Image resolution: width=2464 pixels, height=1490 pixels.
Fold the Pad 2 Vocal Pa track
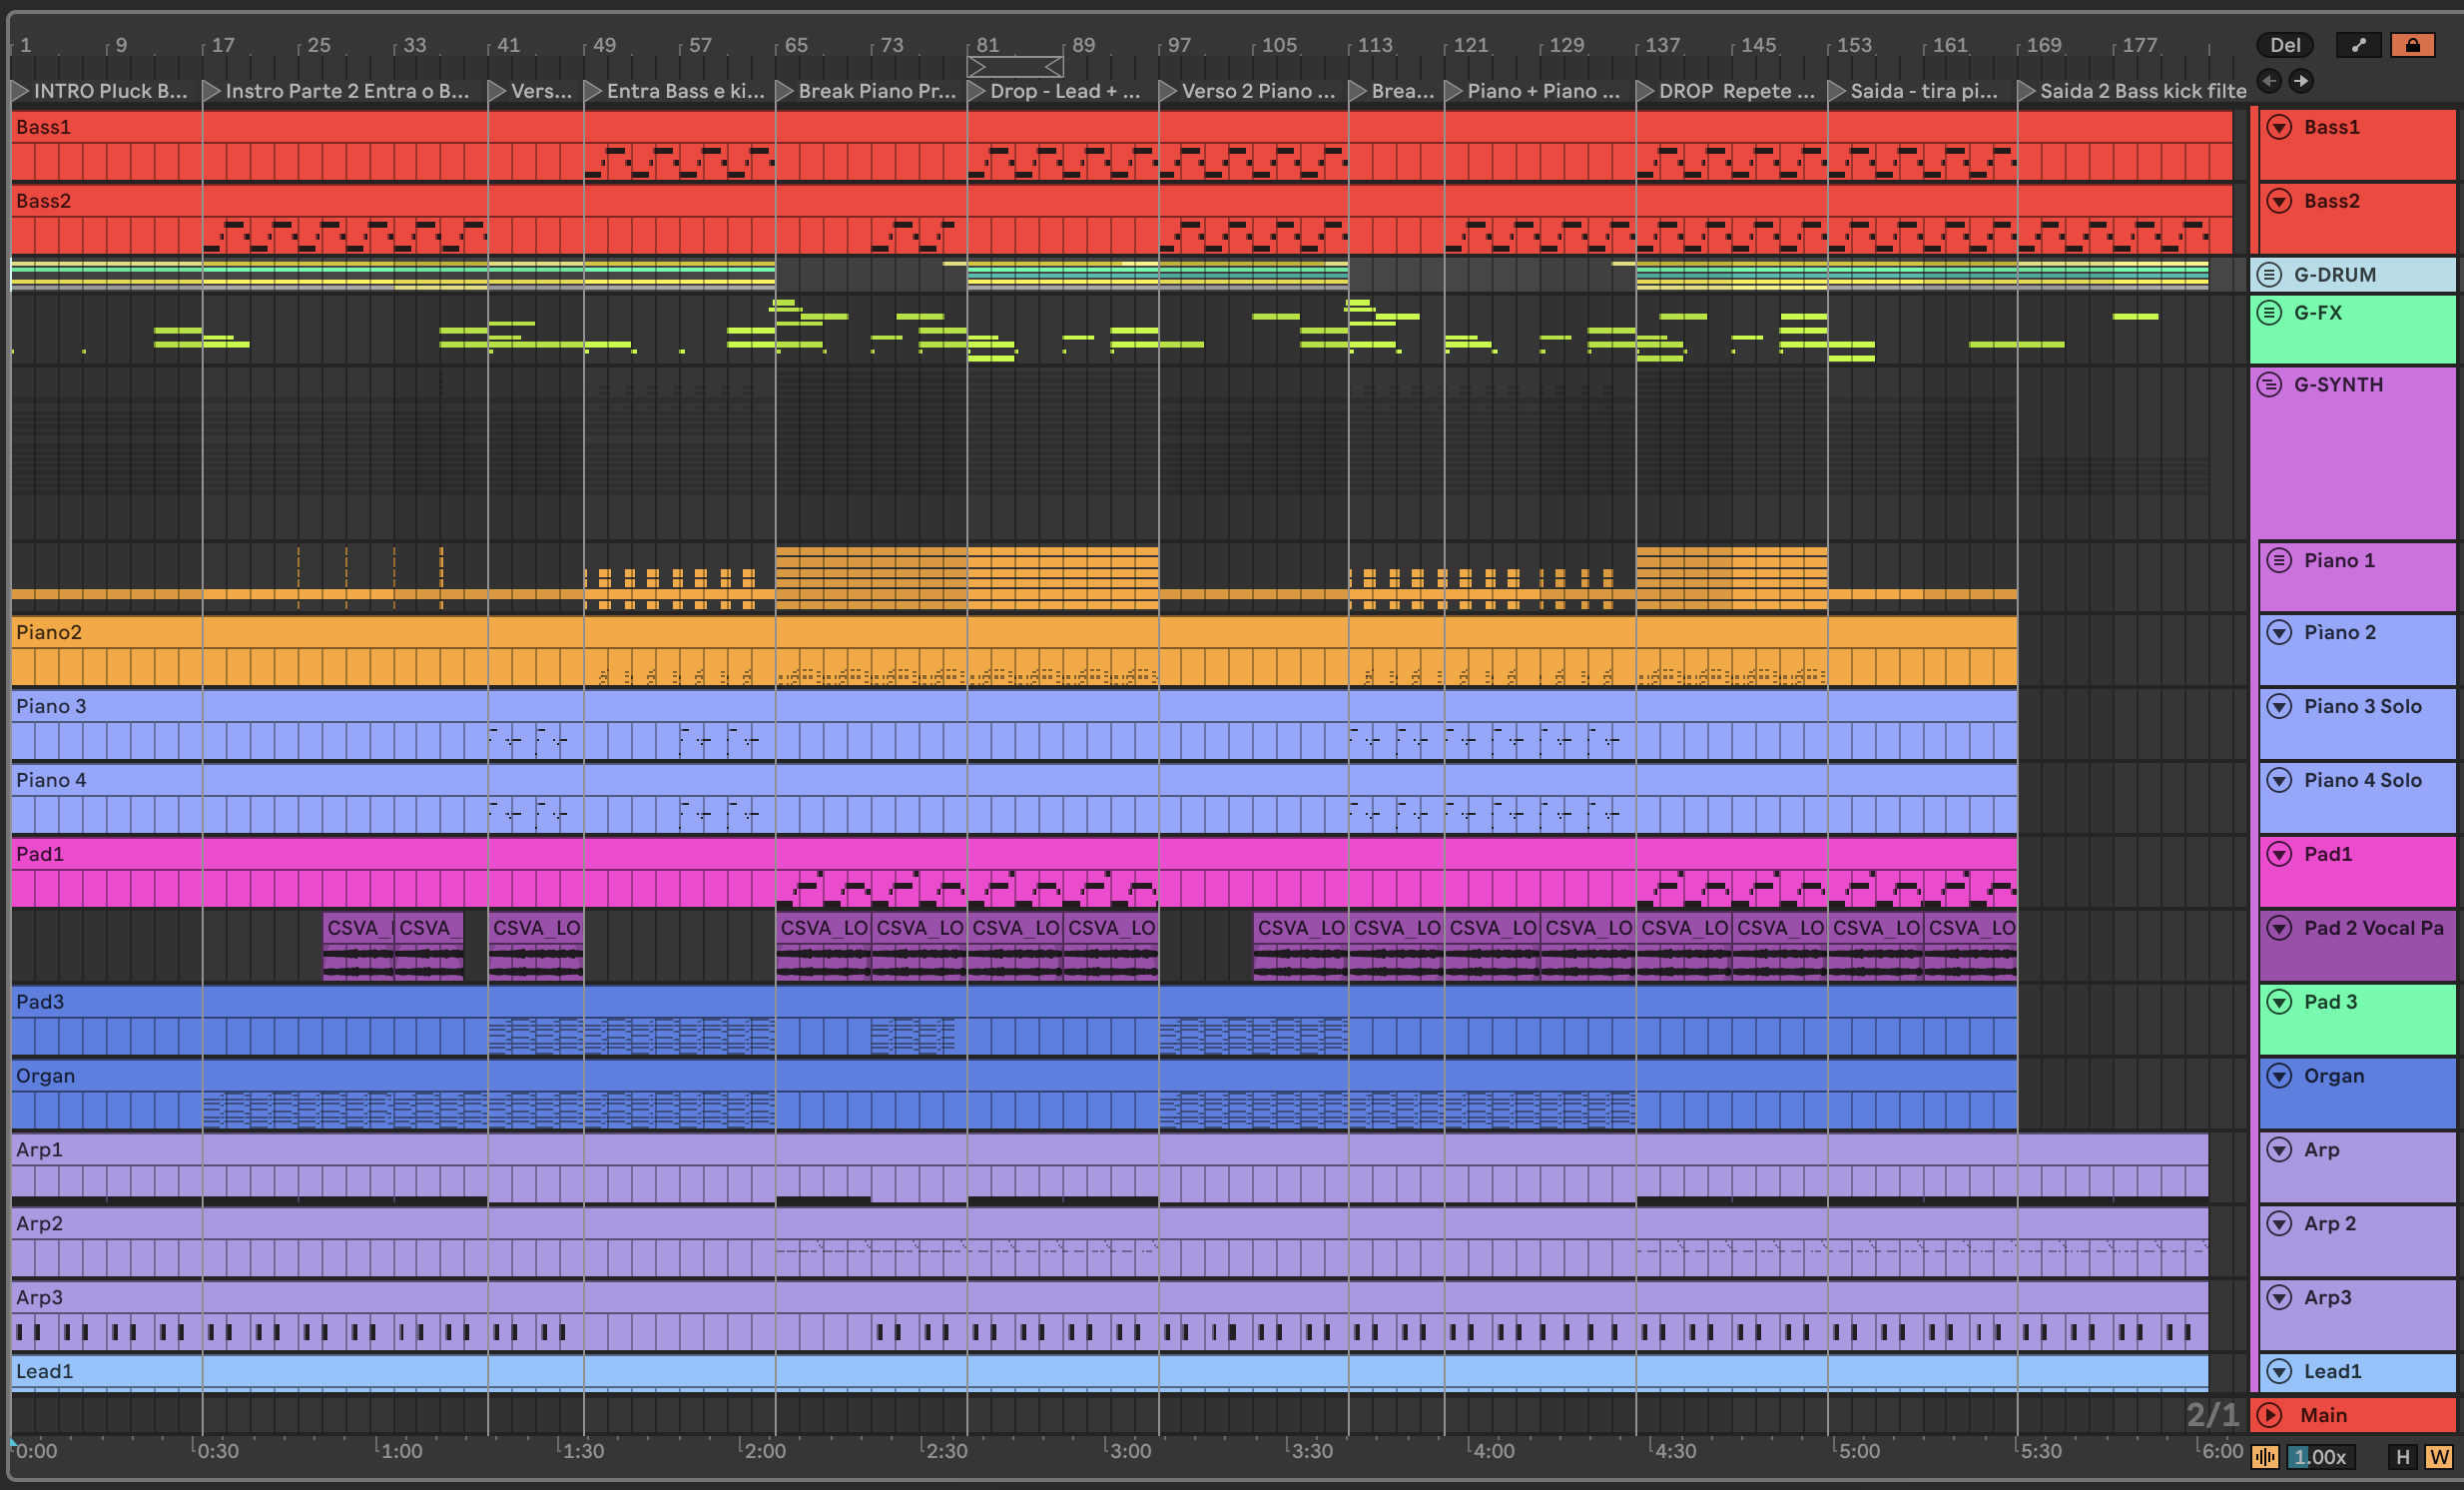[2279, 928]
